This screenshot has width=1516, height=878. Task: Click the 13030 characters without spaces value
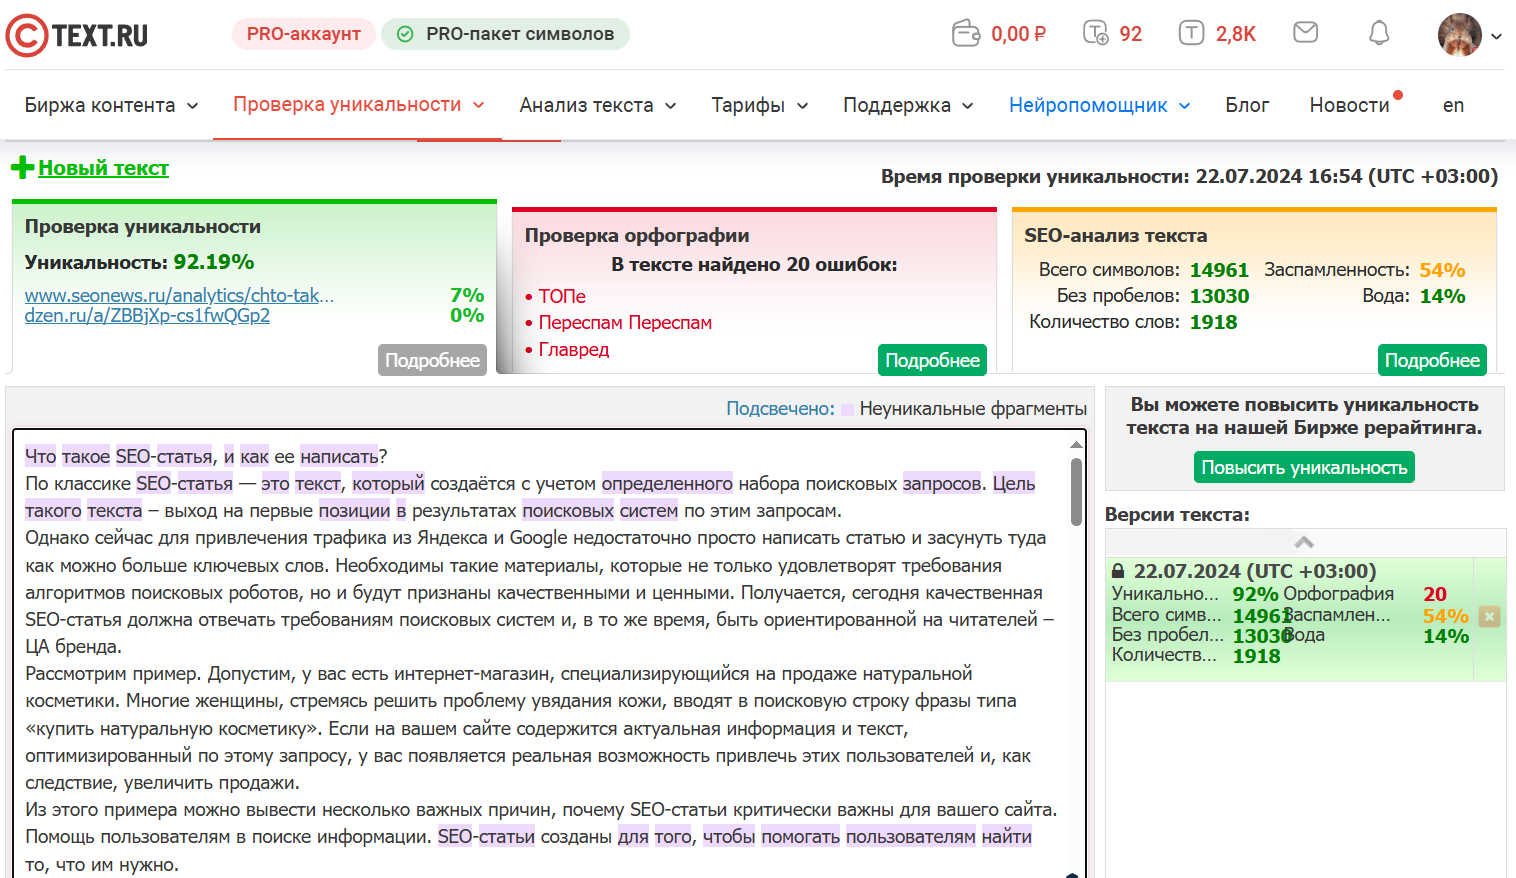click(x=1219, y=296)
